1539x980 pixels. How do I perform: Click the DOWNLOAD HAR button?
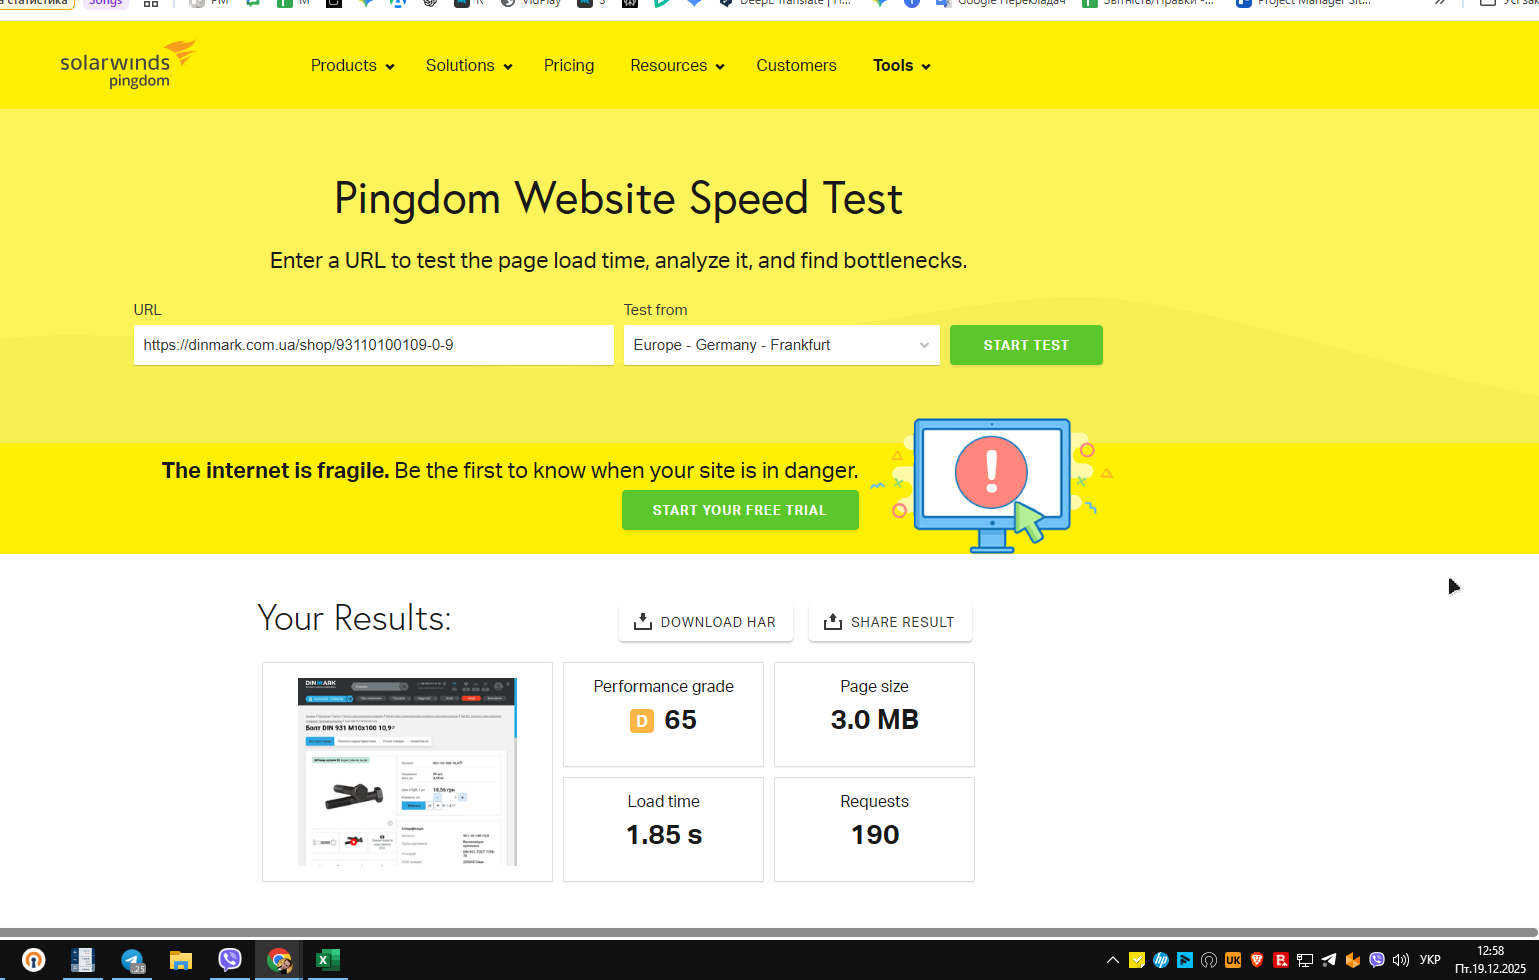point(705,622)
